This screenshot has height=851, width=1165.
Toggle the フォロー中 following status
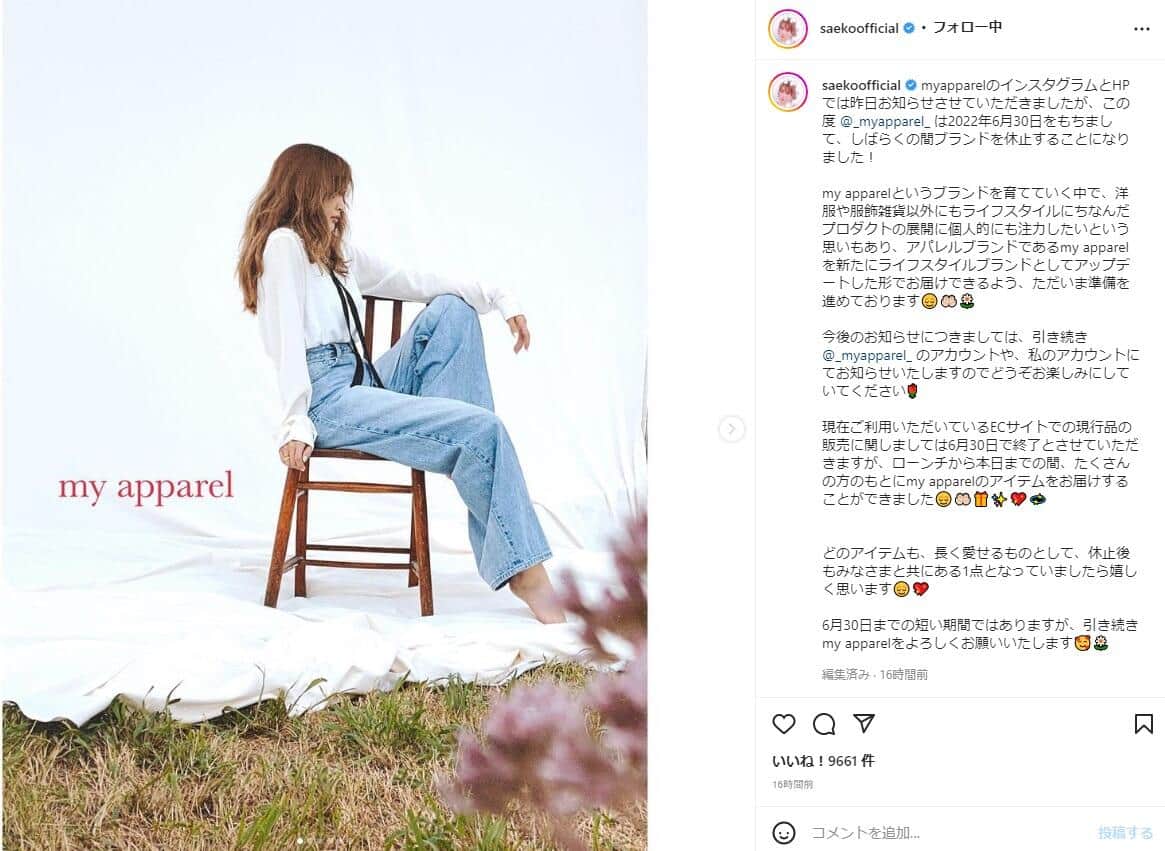[967, 27]
